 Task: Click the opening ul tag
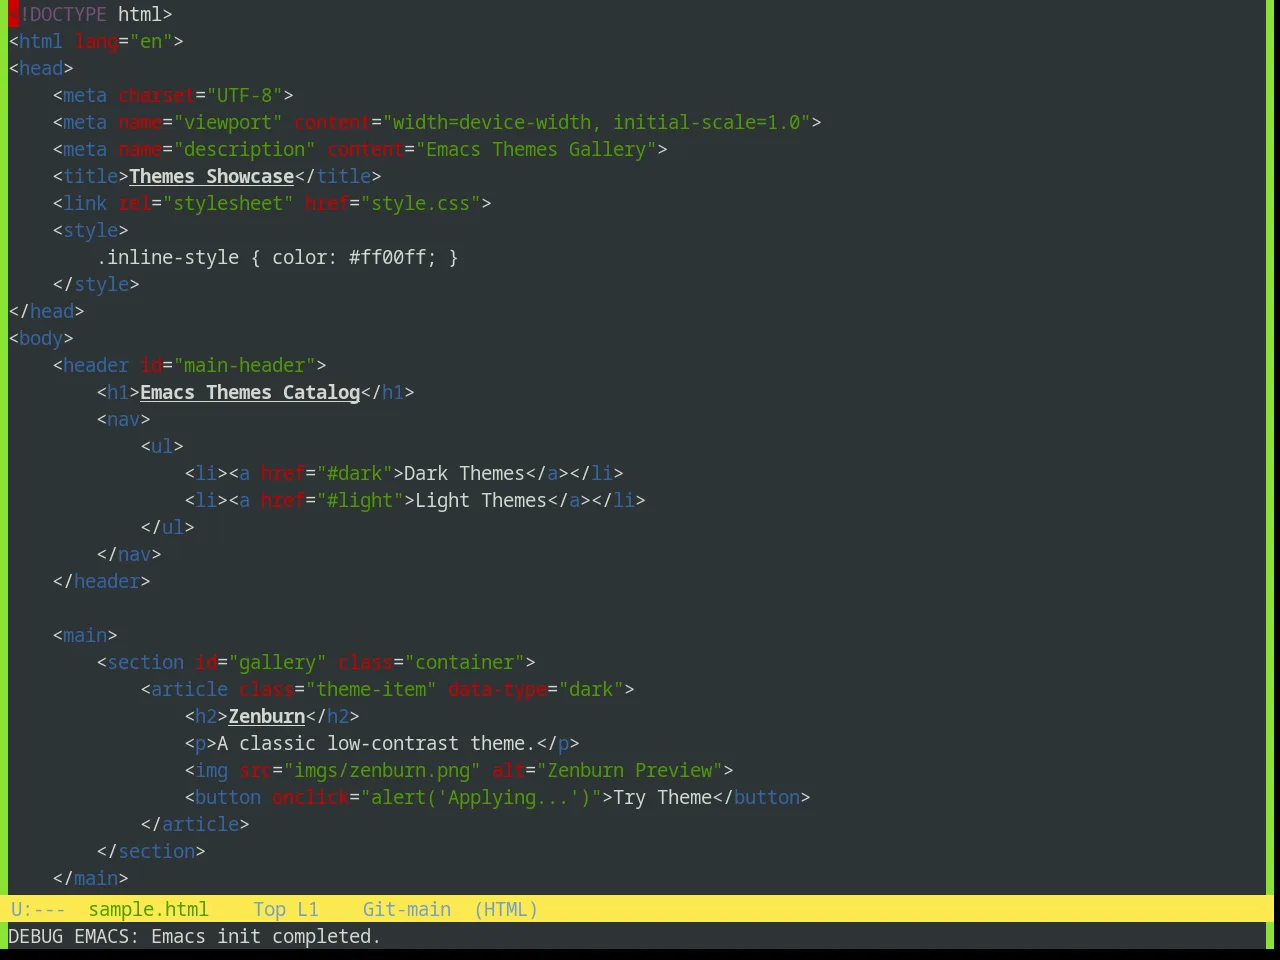[x=162, y=446]
